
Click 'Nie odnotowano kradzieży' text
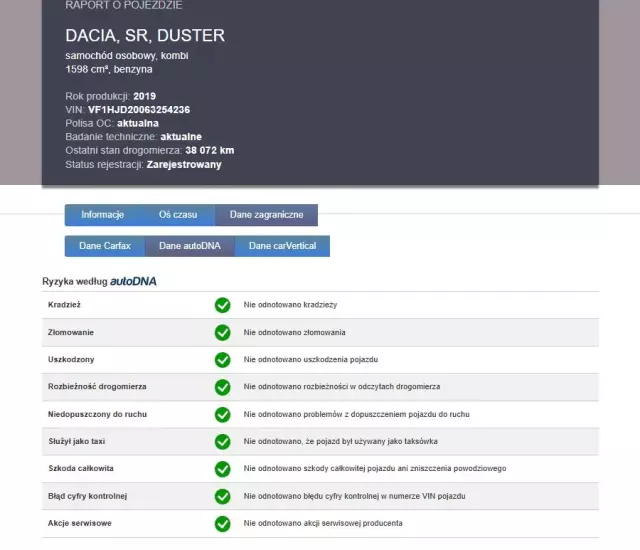point(290,305)
